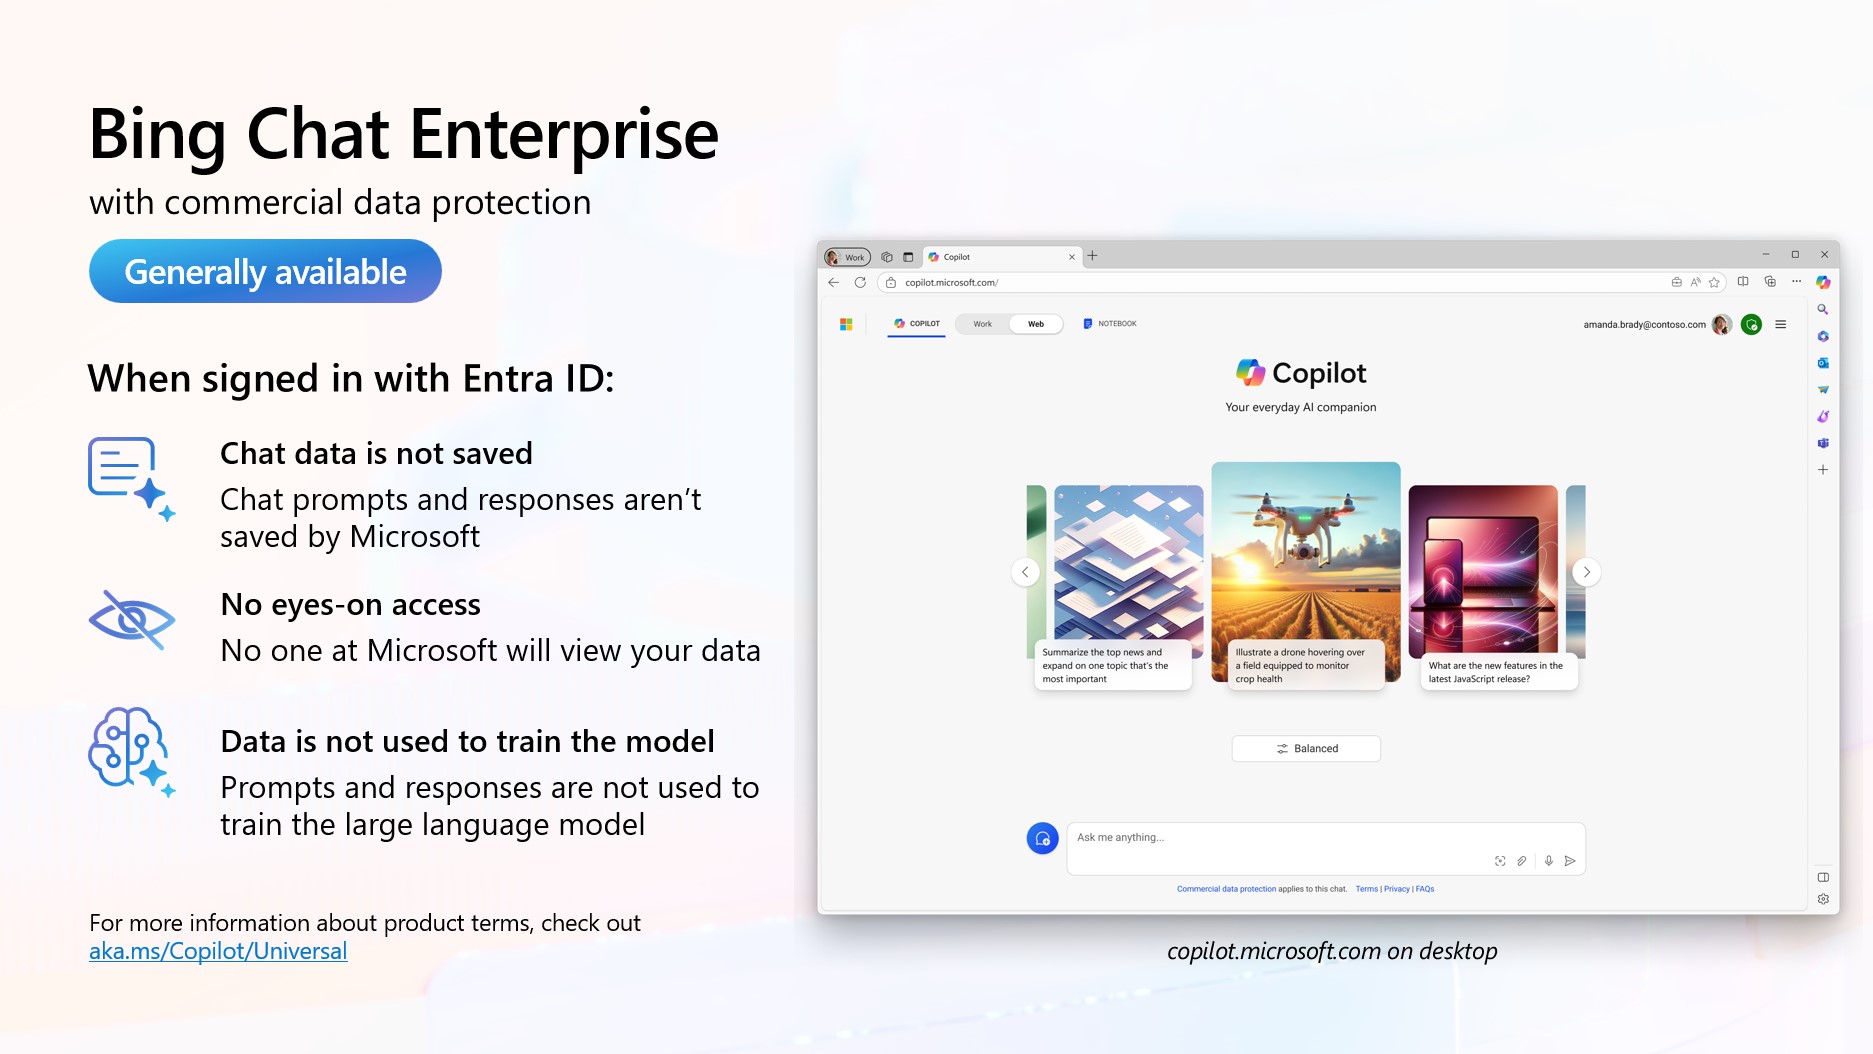This screenshot has height=1054, width=1873.
Task: Open the Search icon in Edge sidebar
Action: [1823, 310]
